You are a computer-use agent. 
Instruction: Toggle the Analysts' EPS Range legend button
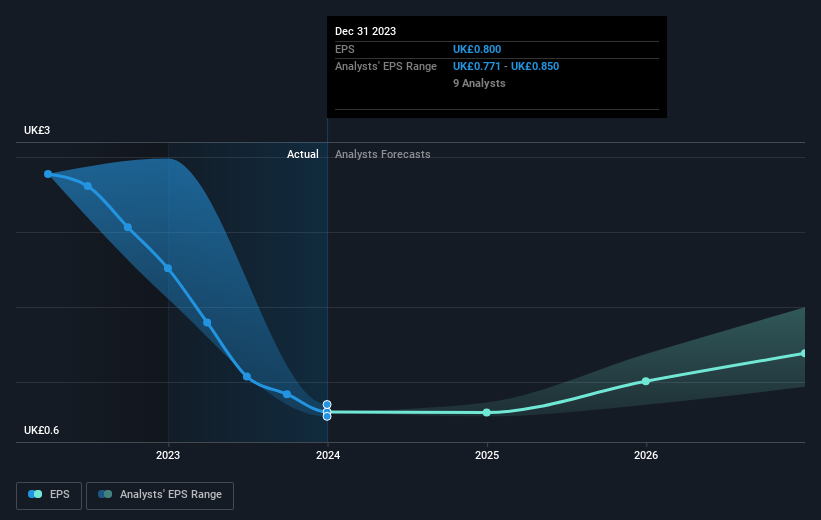point(160,495)
